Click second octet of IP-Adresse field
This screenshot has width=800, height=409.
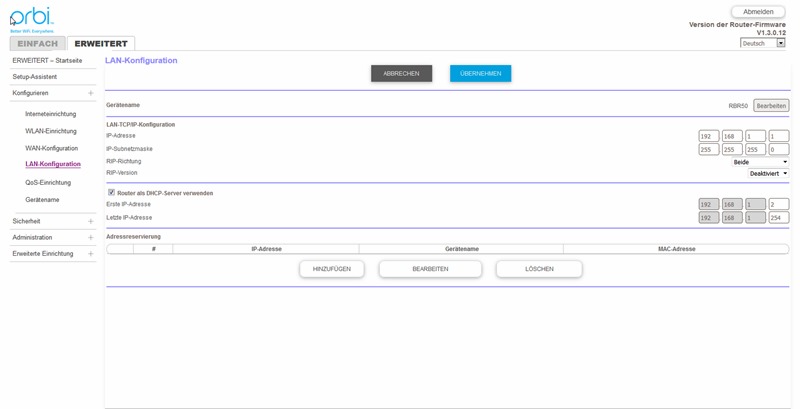click(732, 136)
